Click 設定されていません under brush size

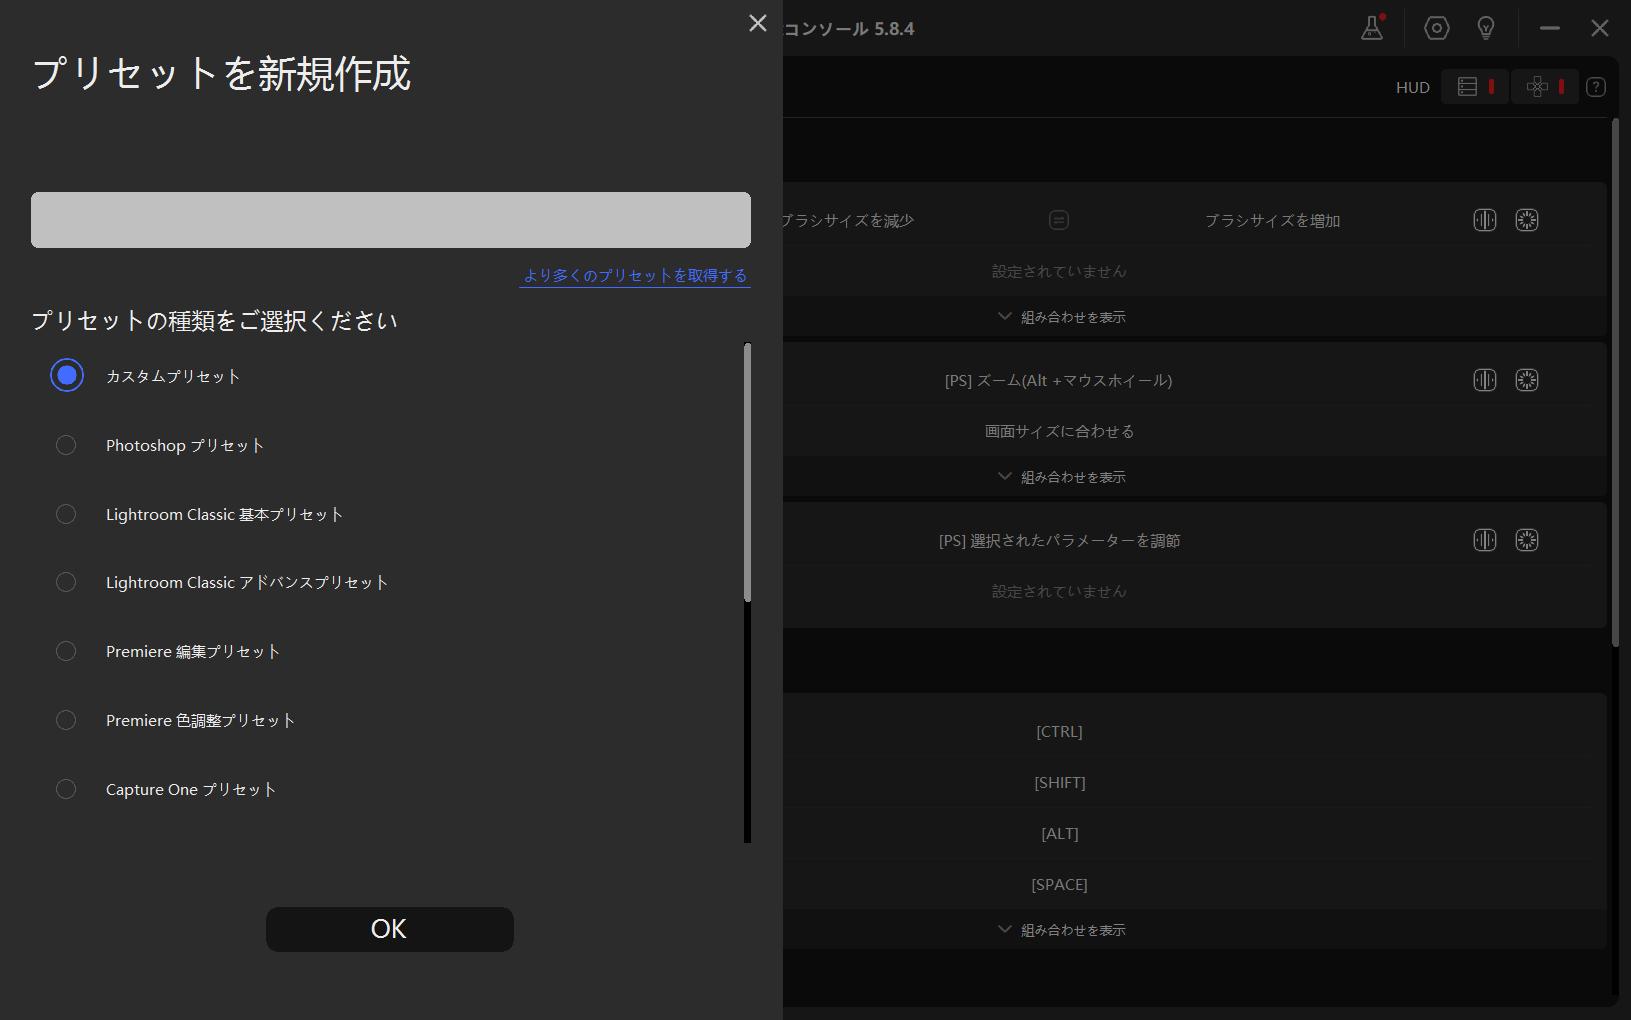[1059, 272]
